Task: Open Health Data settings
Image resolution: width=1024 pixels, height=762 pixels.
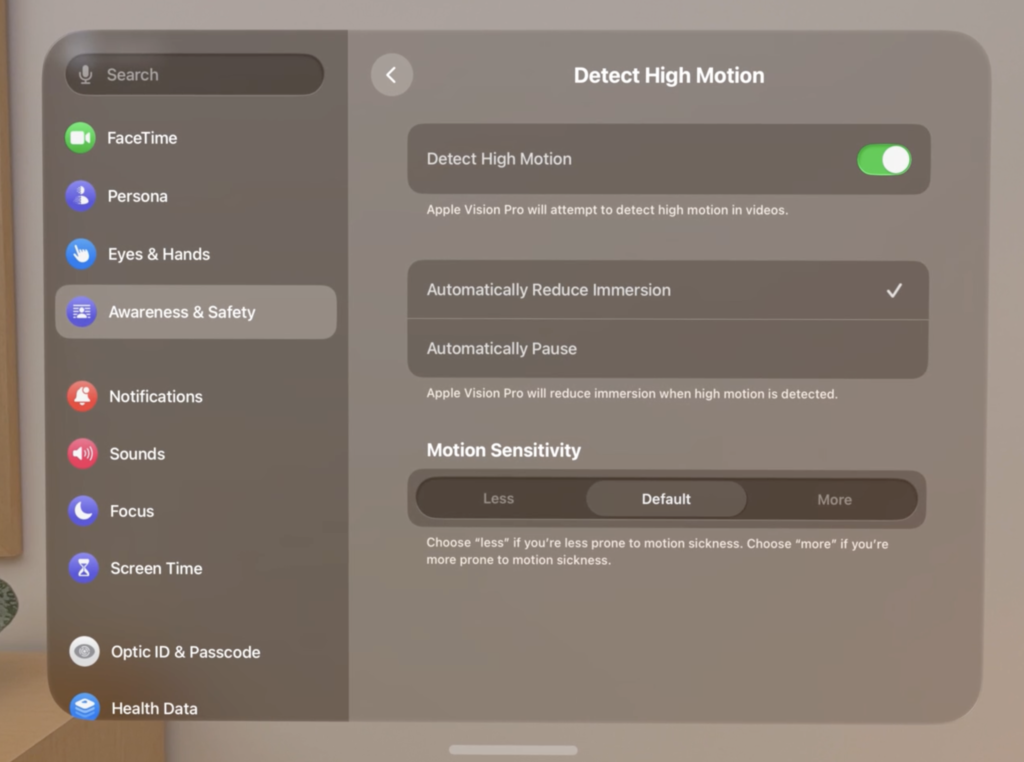Action: click(154, 708)
